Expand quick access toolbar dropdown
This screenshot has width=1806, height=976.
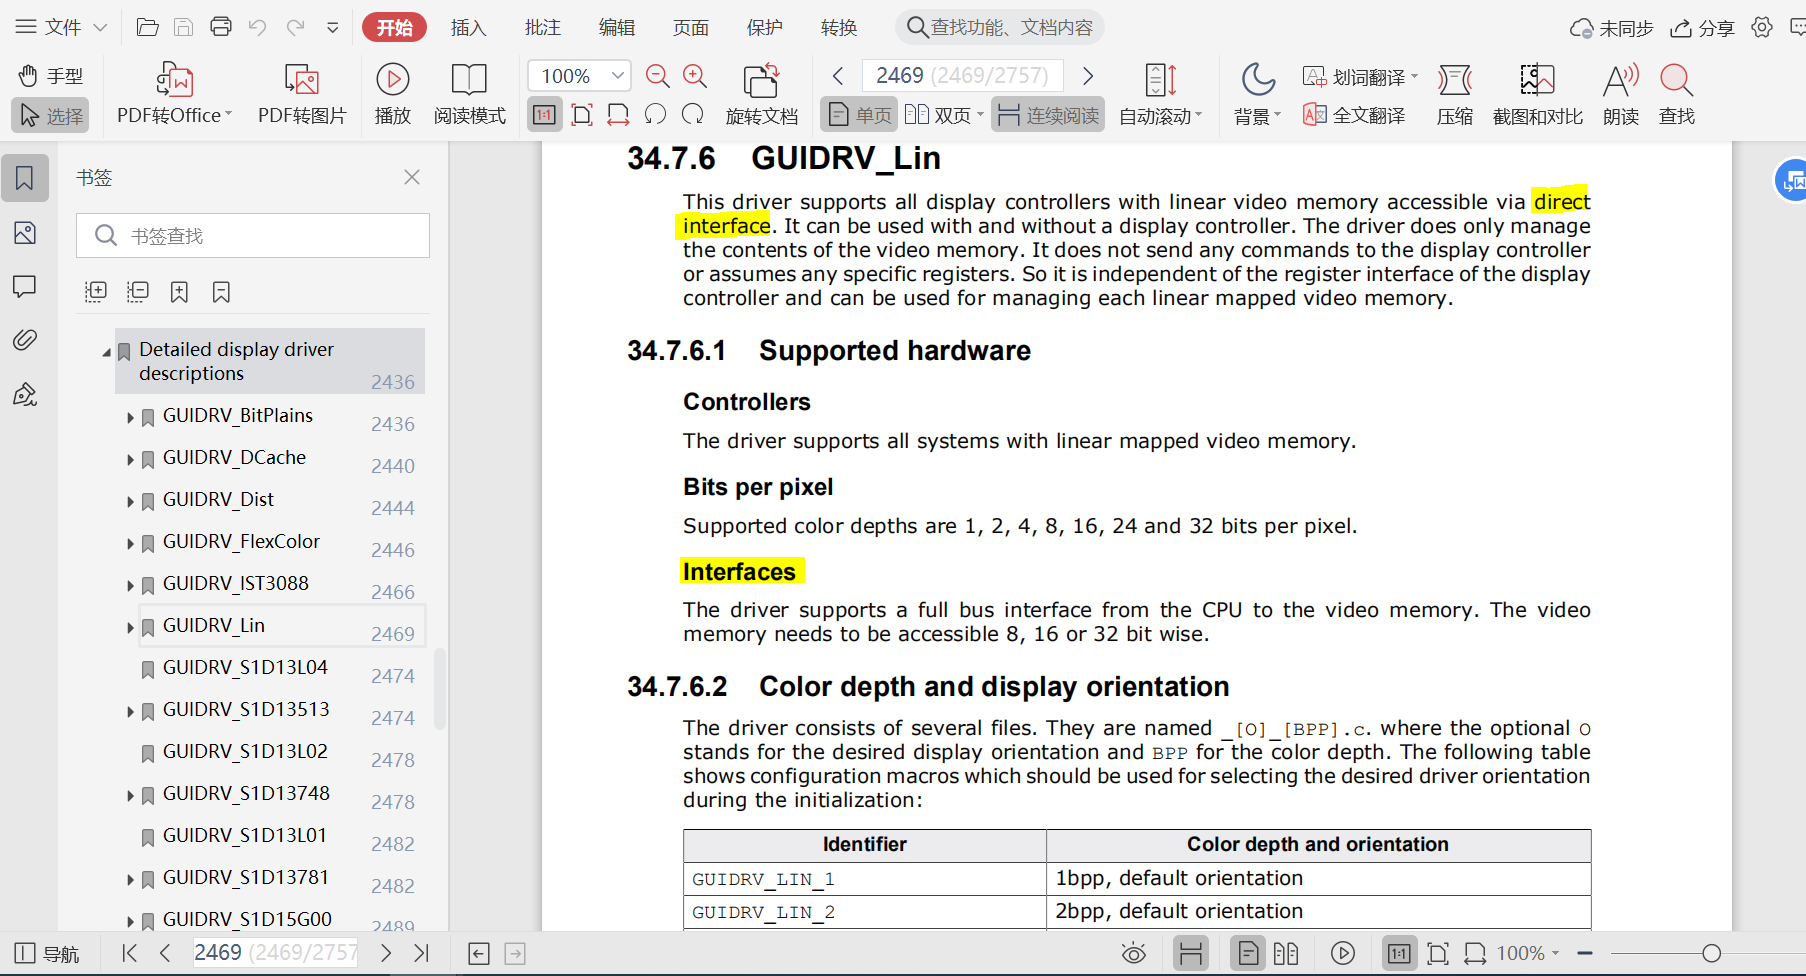(333, 28)
